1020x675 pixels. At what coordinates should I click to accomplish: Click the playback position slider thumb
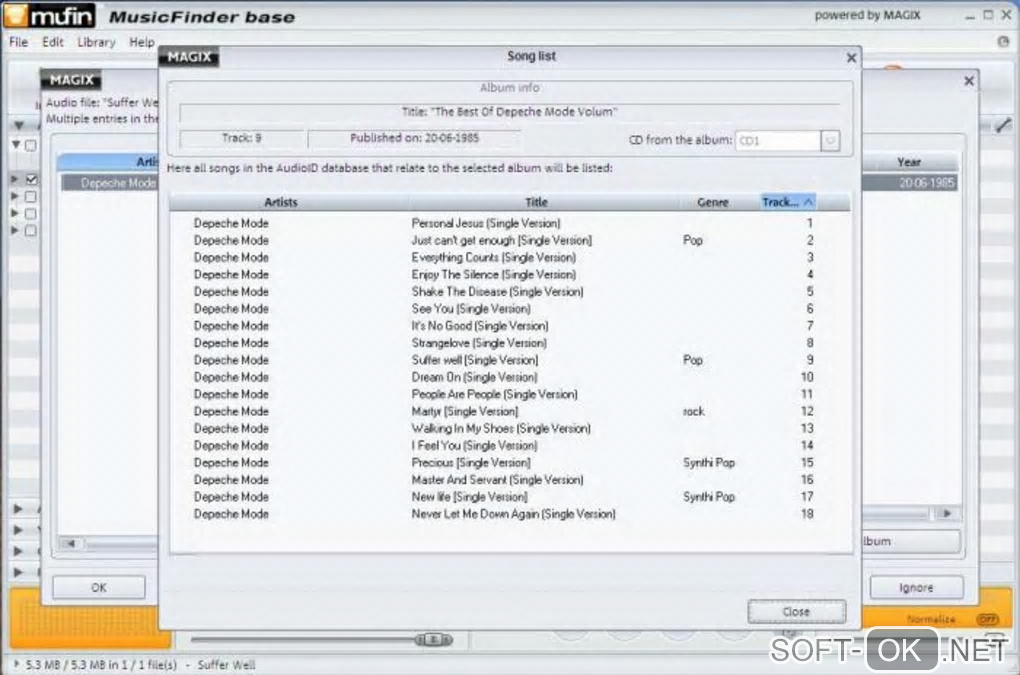434,639
